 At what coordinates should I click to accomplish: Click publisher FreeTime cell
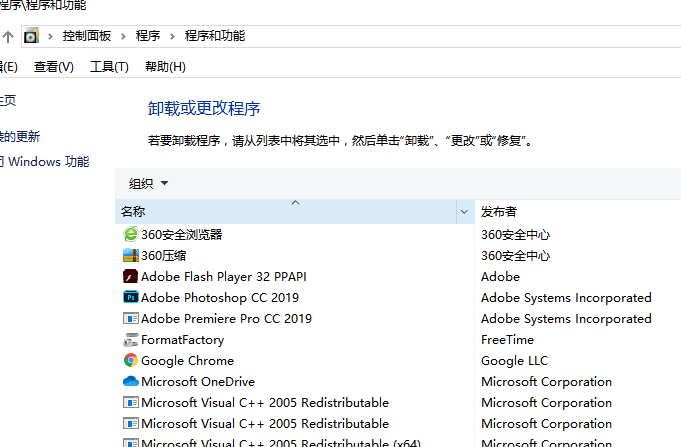point(507,340)
